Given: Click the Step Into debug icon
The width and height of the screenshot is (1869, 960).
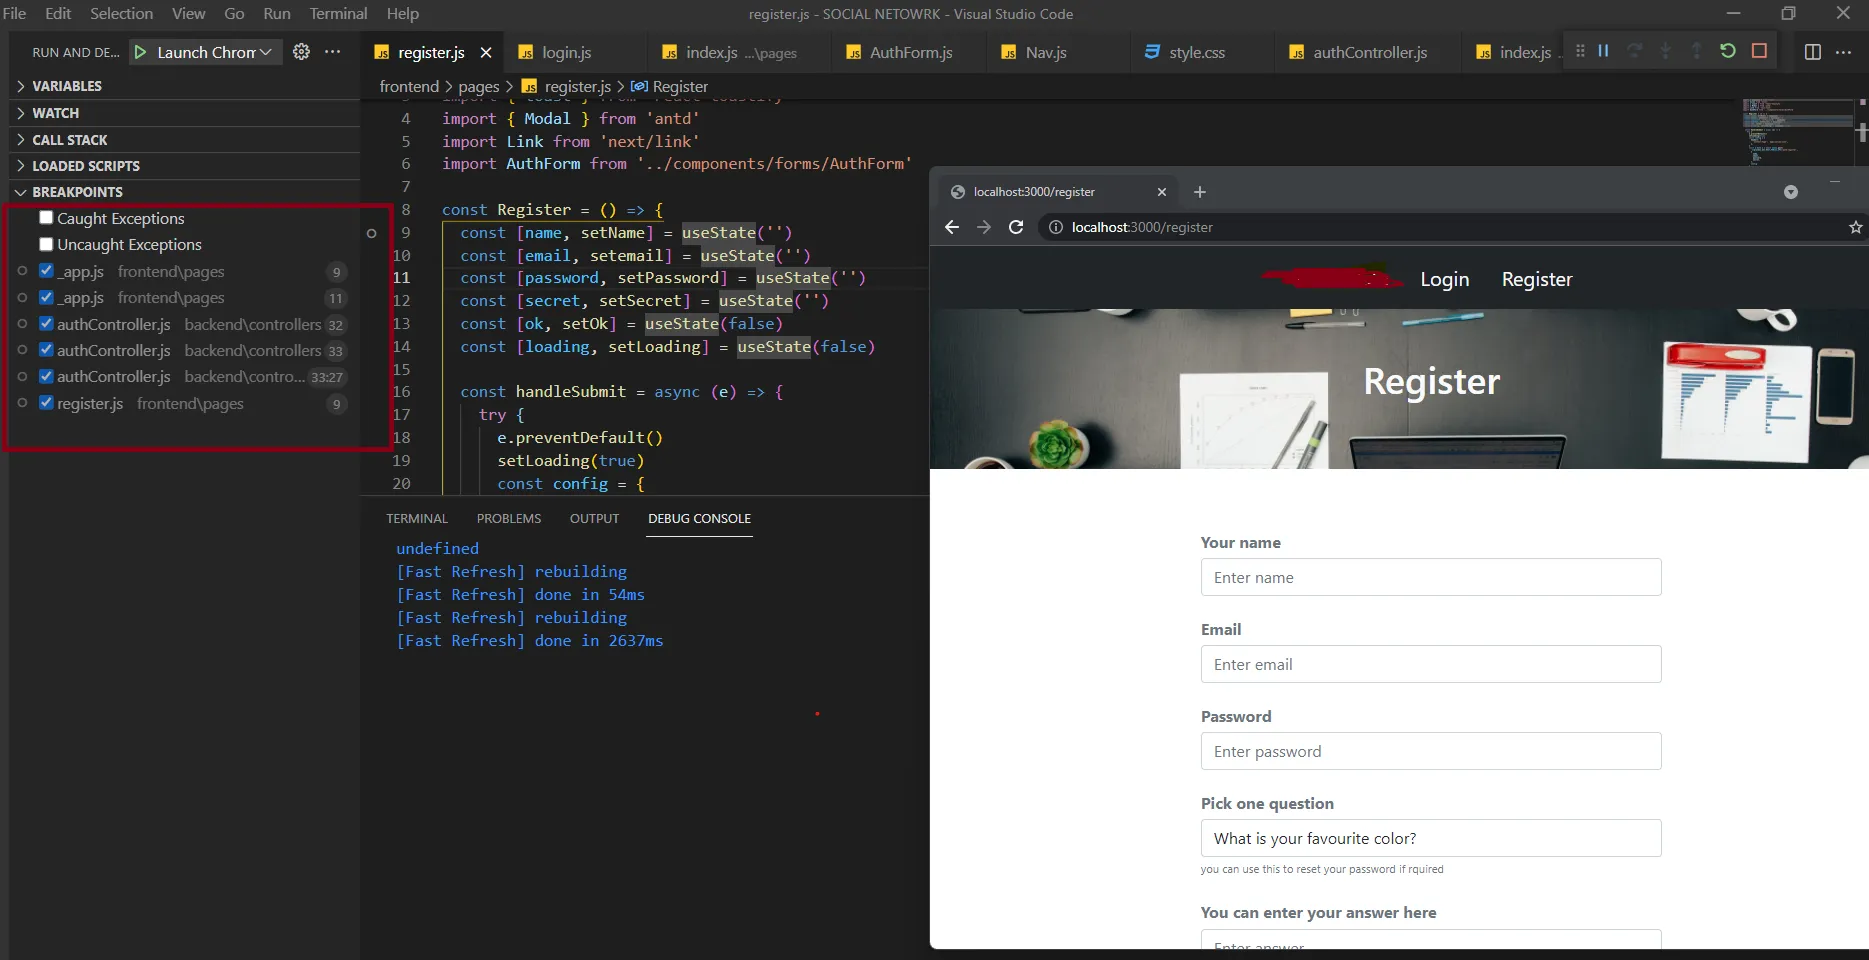Looking at the screenshot, I should 1665,51.
